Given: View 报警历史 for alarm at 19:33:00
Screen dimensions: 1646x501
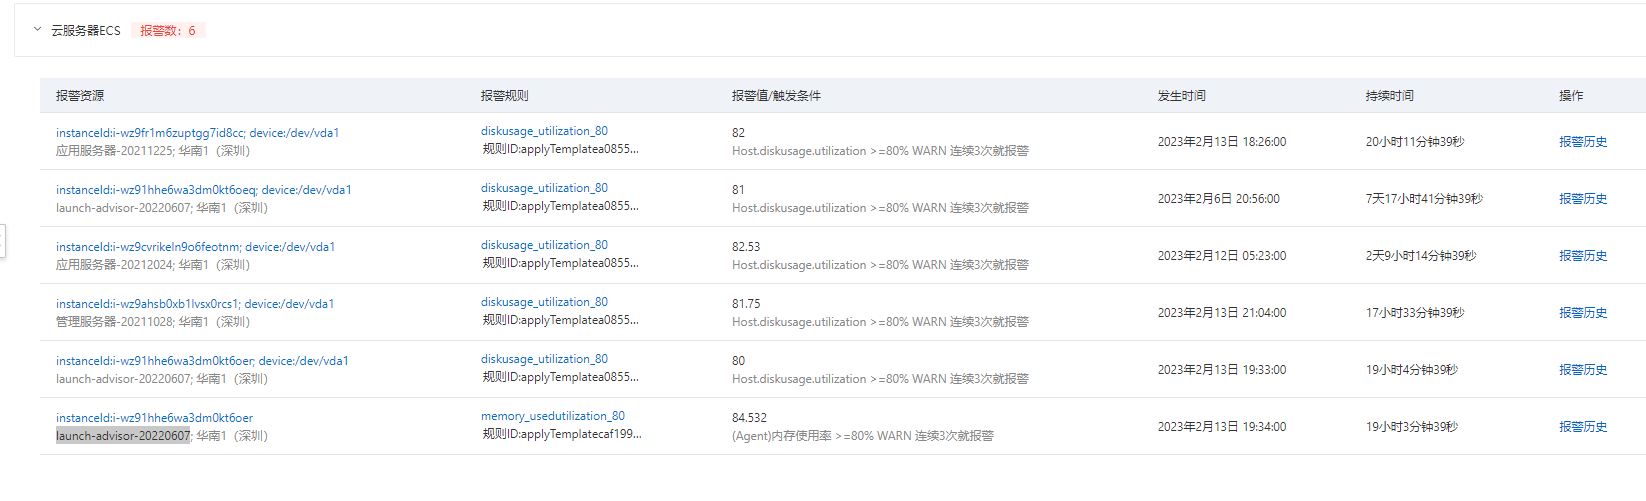Looking at the screenshot, I should 1582,370.
